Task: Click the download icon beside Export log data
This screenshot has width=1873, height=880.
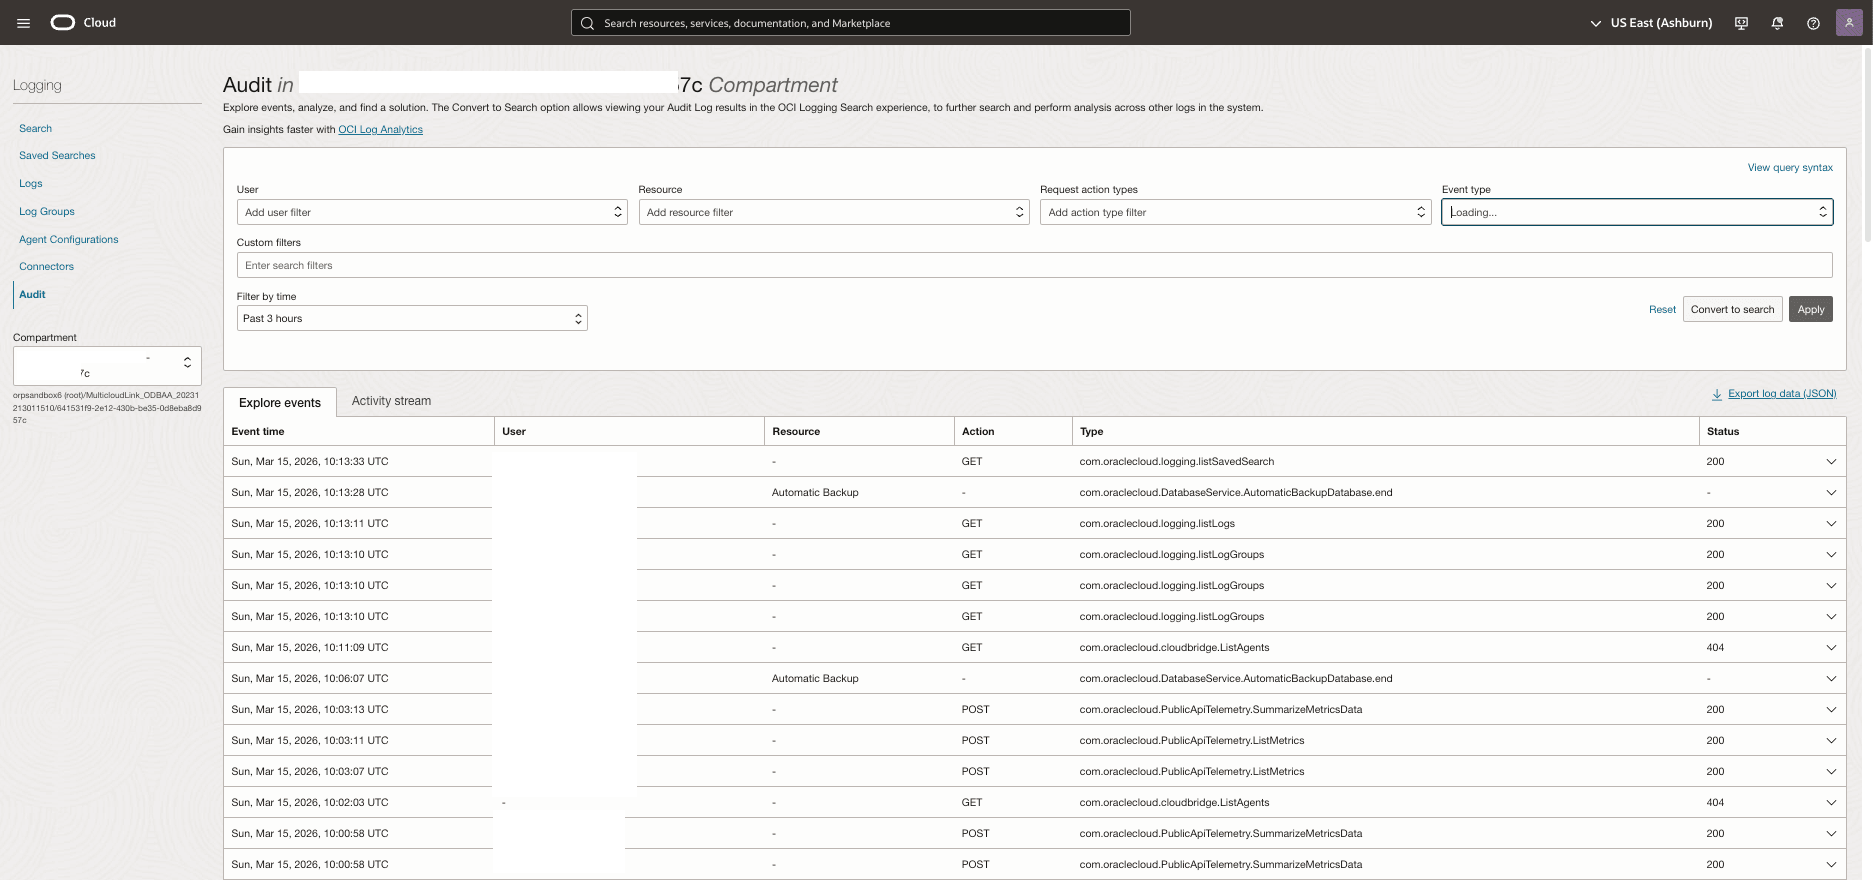Action: [x=1717, y=394]
